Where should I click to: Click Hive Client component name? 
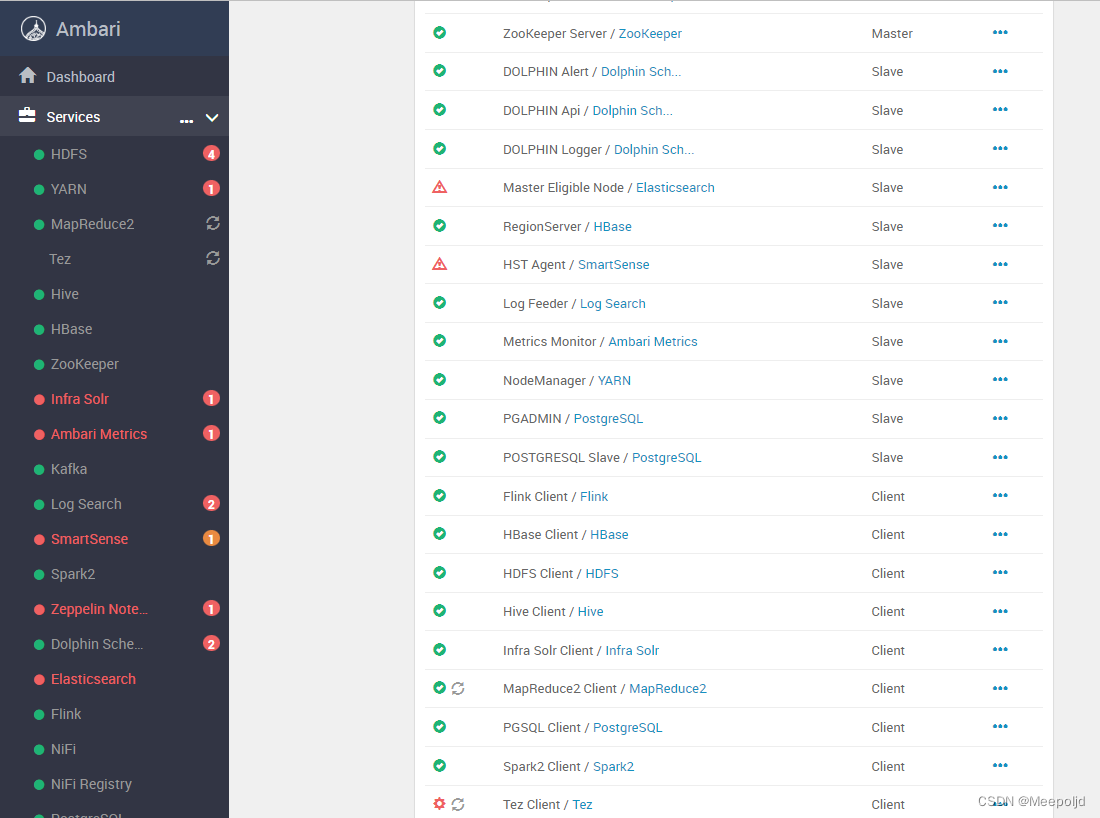click(x=534, y=612)
